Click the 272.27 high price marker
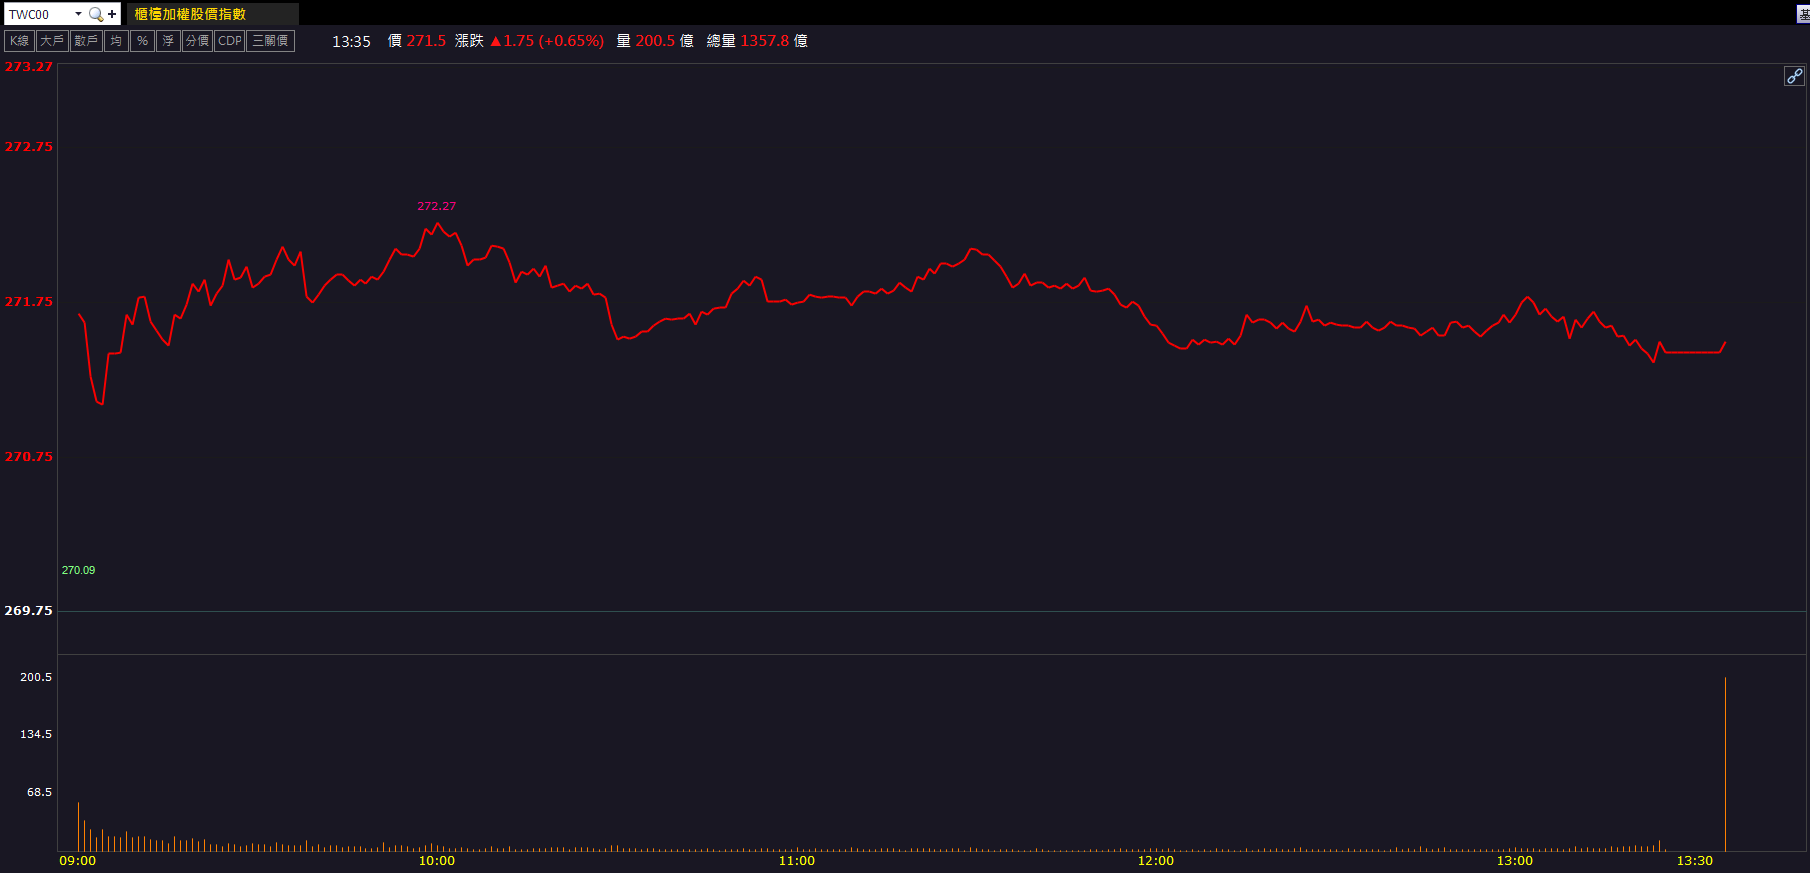 (436, 206)
